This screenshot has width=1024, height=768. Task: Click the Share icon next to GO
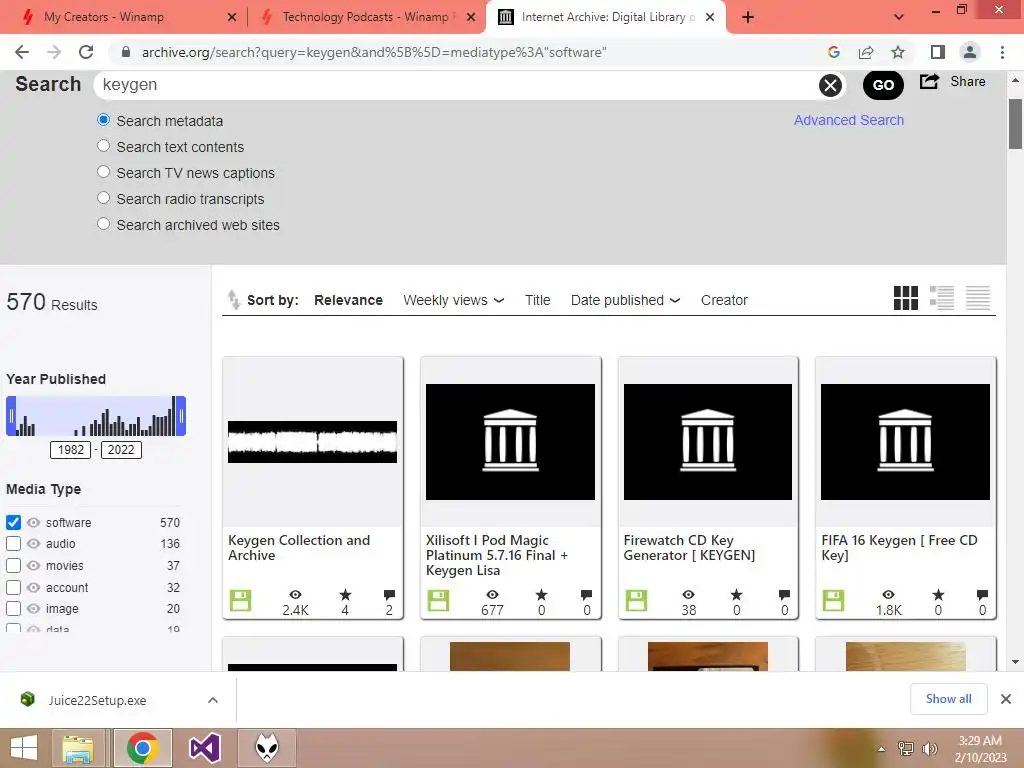tap(929, 82)
